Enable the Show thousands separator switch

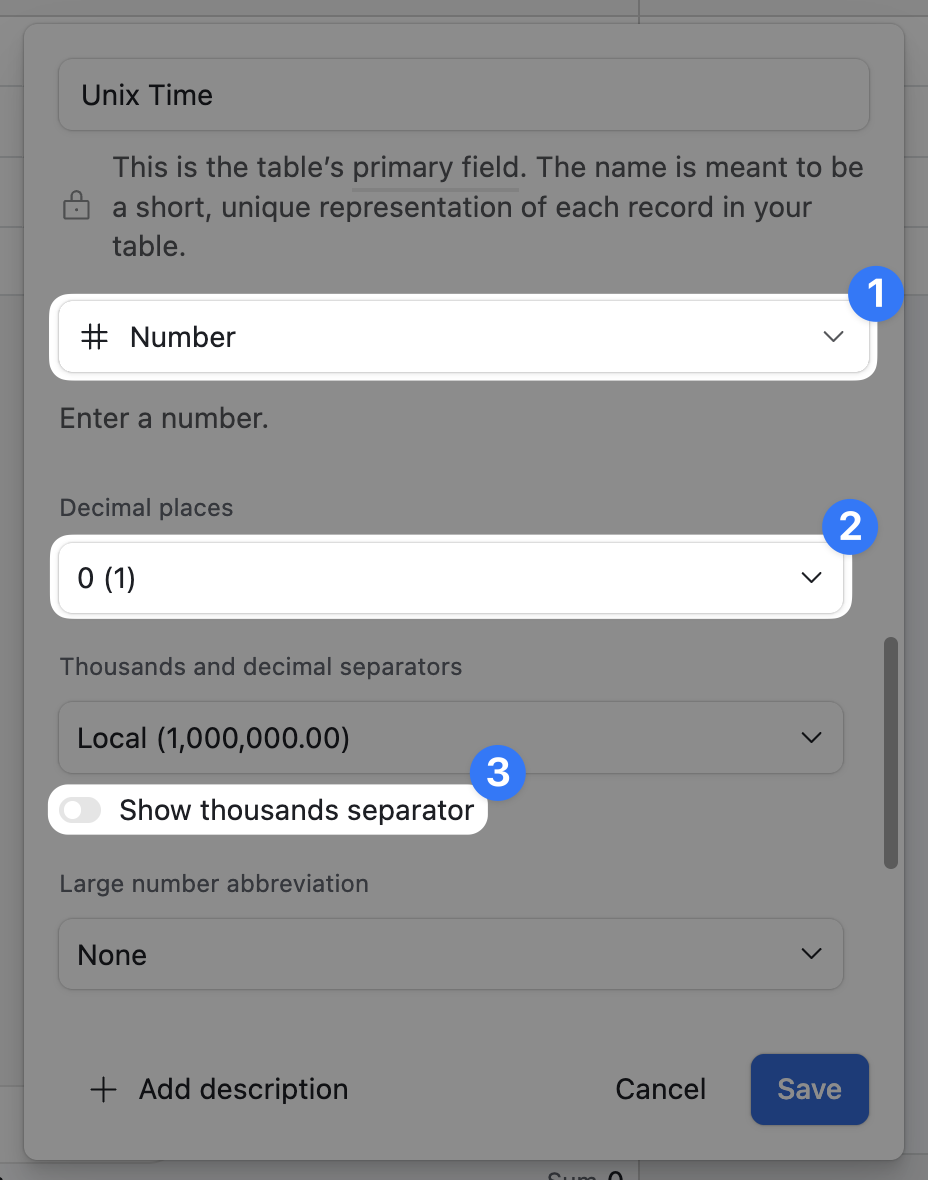tap(81, 810)
